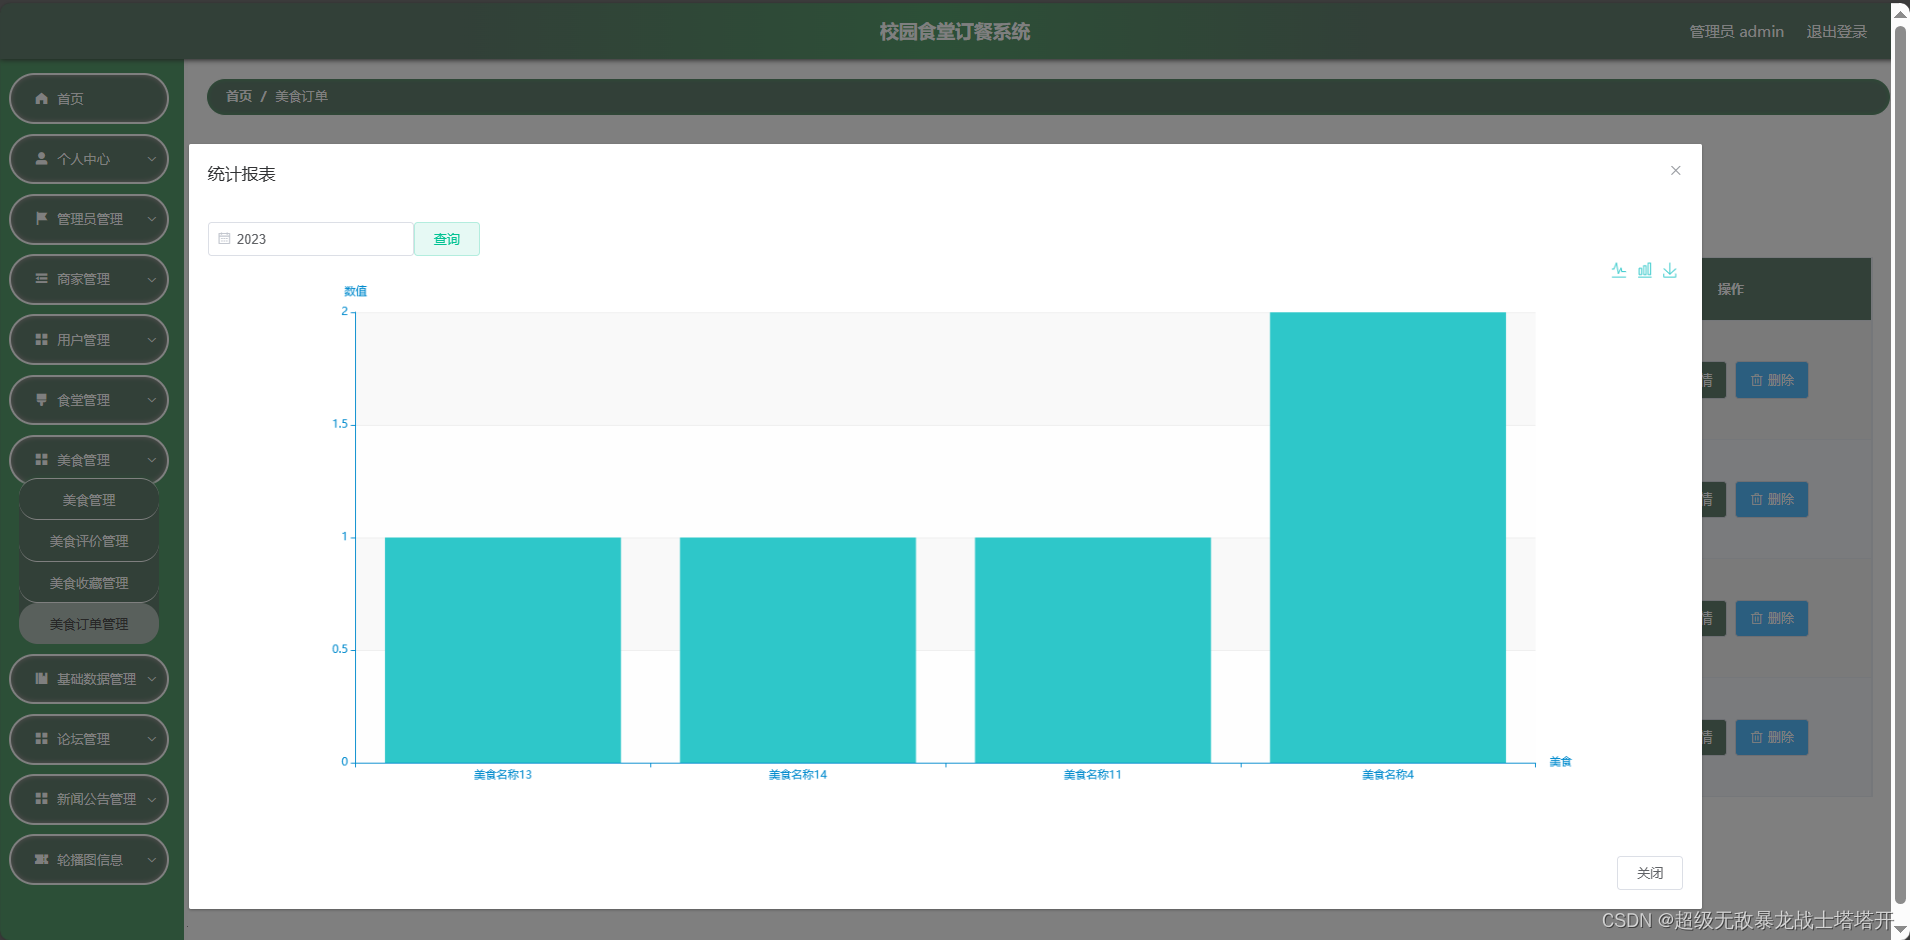The image size is (1910, 940).
Task: Open the 2023 year picker field
Action: point(311,239)
